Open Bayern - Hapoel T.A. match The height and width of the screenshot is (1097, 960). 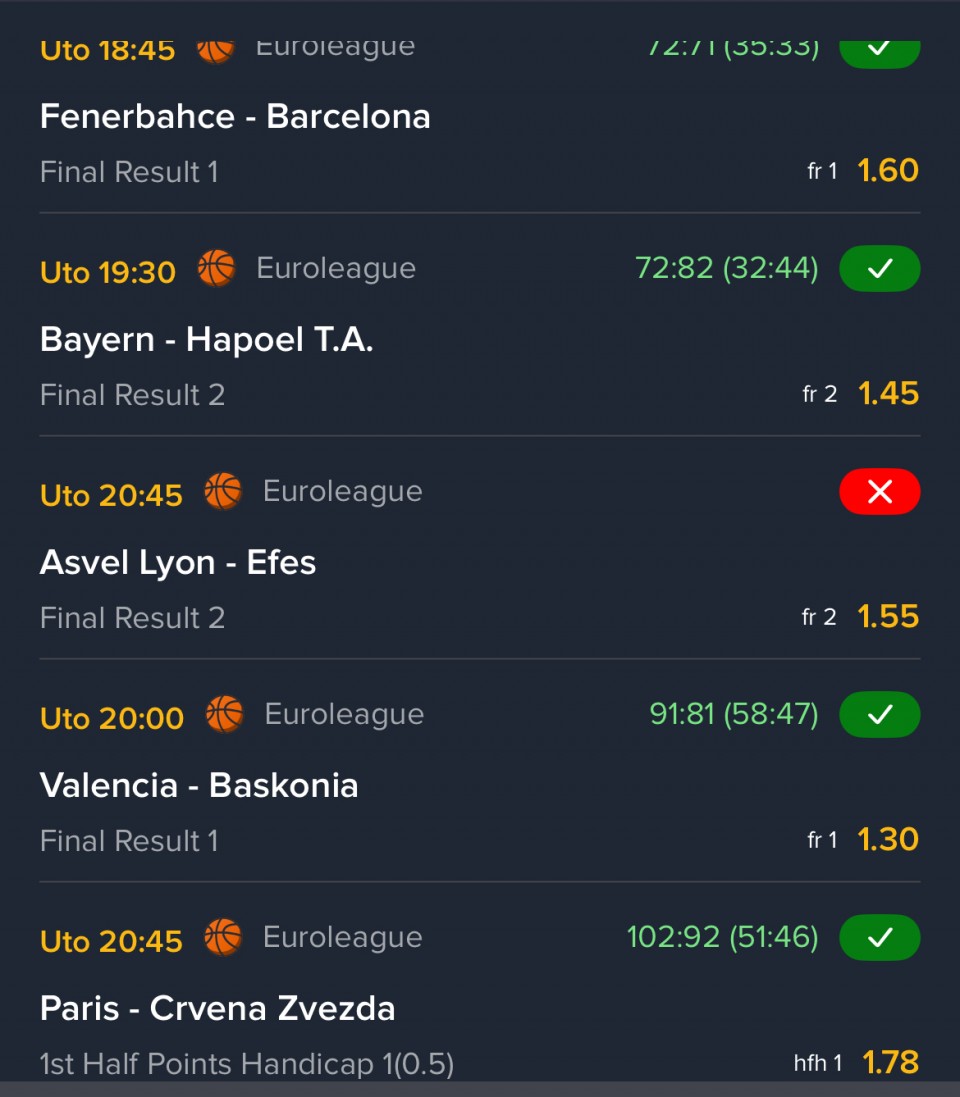[x=206, y=340]
